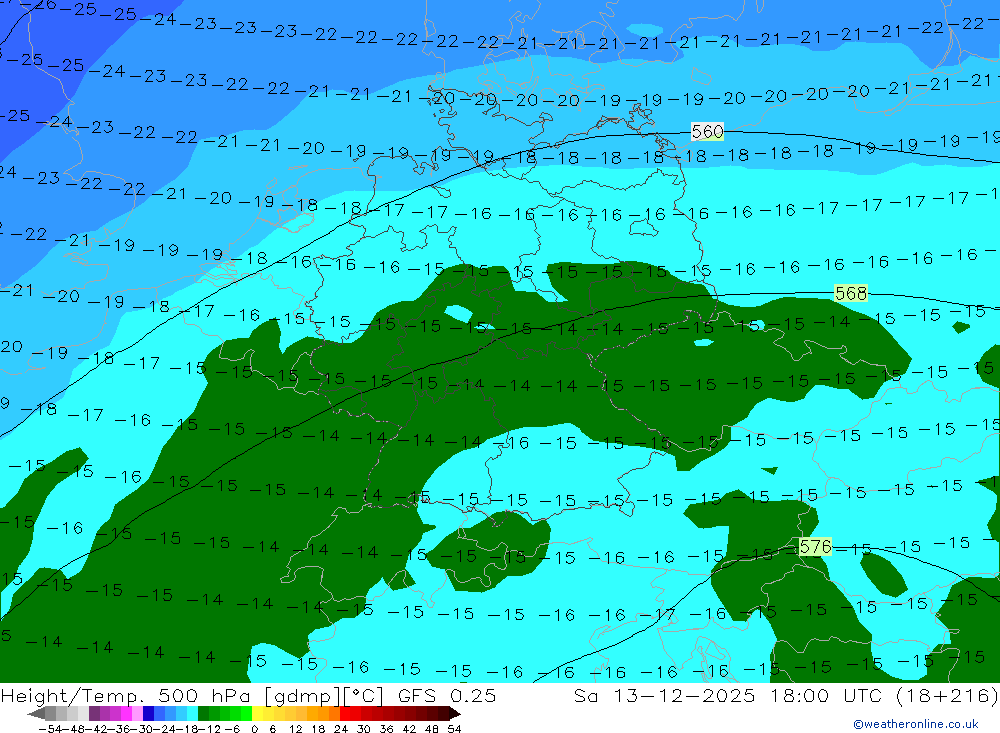Click the 54 legend scale value
This screenshot has height=733, width=1000.
[x=454, y=729]
